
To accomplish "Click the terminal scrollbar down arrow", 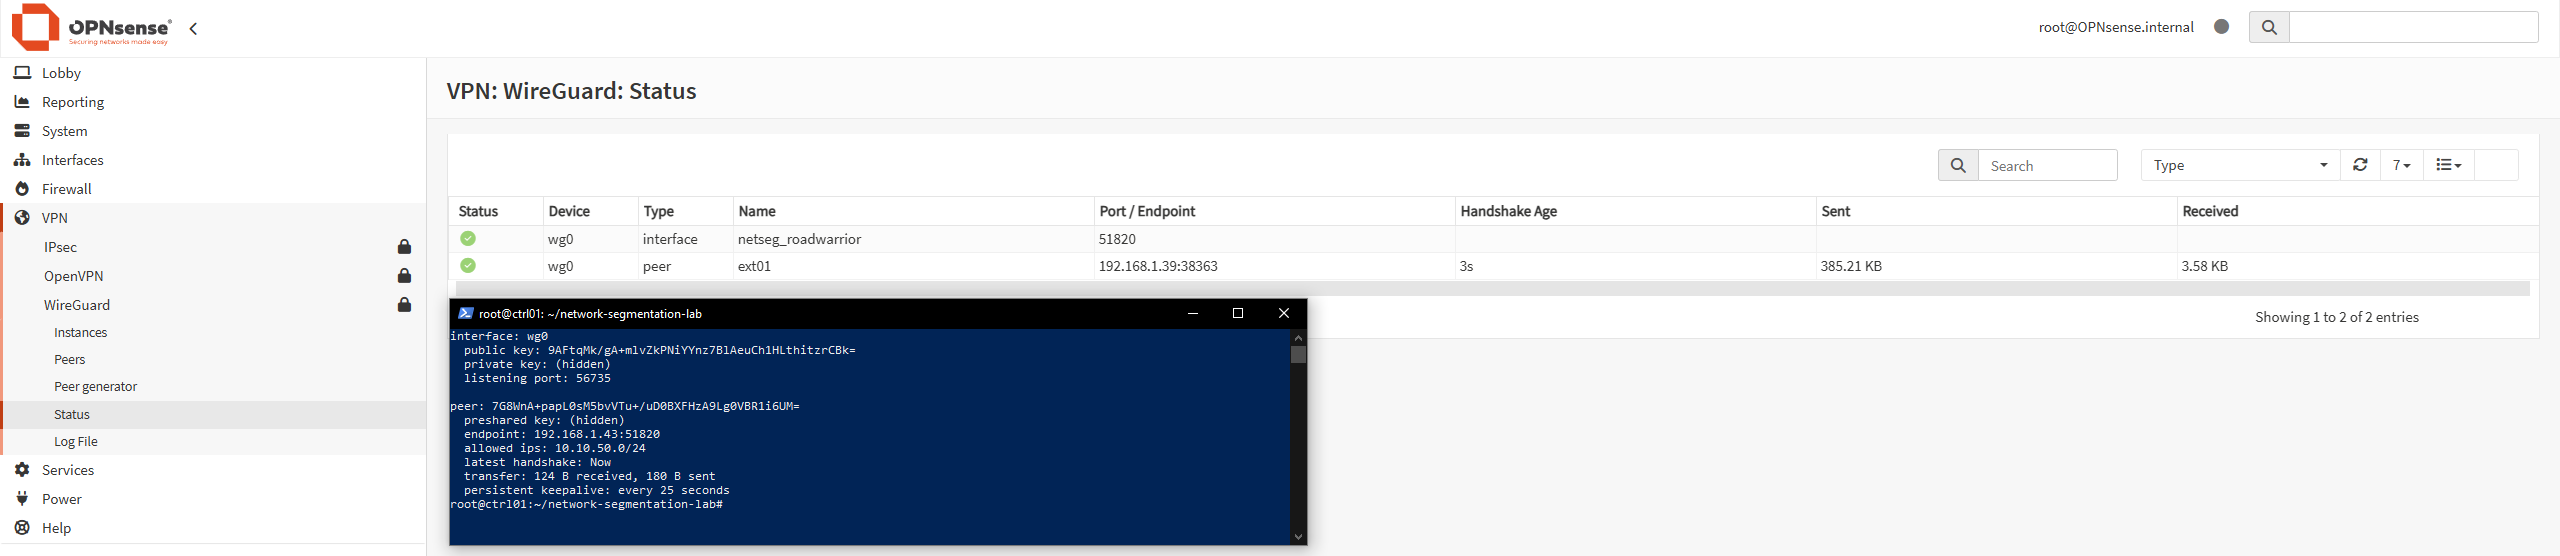I will click(1298, 537).
